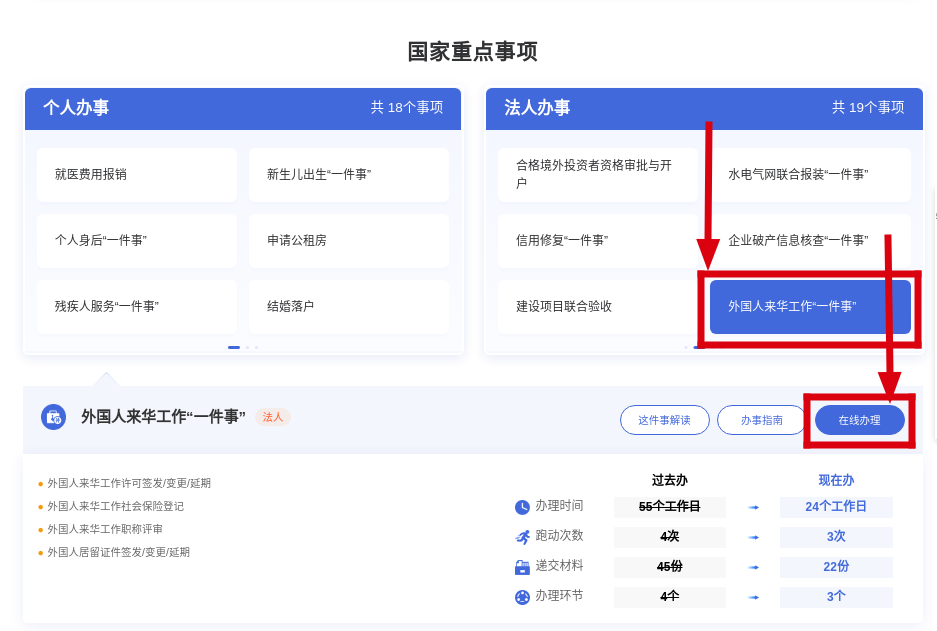Click the arrow icon in the 递交材料 row

tap(753, 567)
